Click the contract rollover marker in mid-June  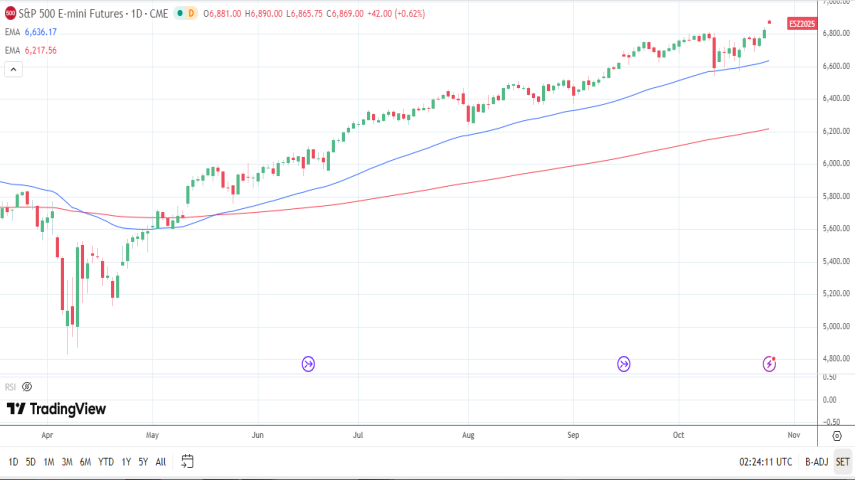tap(308, 364)
